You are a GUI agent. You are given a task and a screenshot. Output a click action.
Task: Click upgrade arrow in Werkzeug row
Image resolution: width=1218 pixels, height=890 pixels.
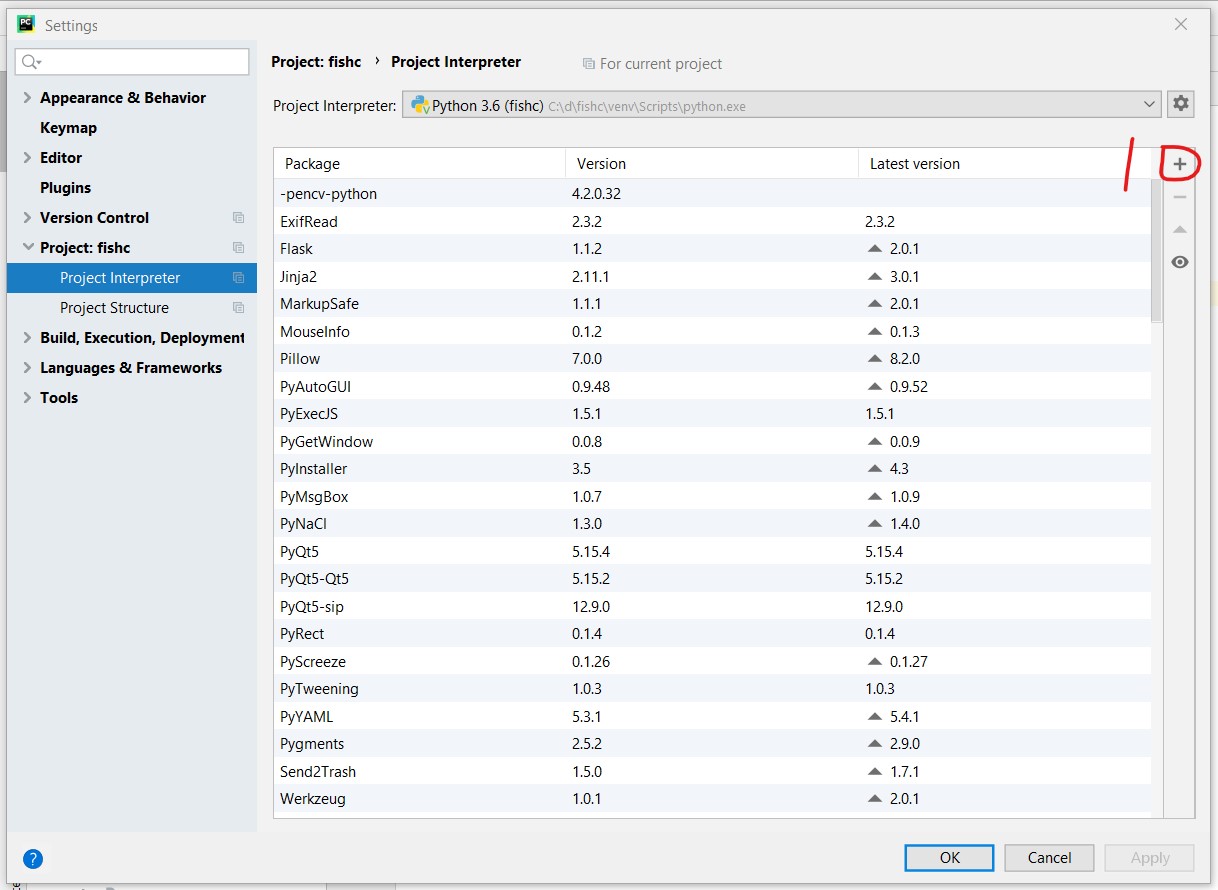pos(875,799)
